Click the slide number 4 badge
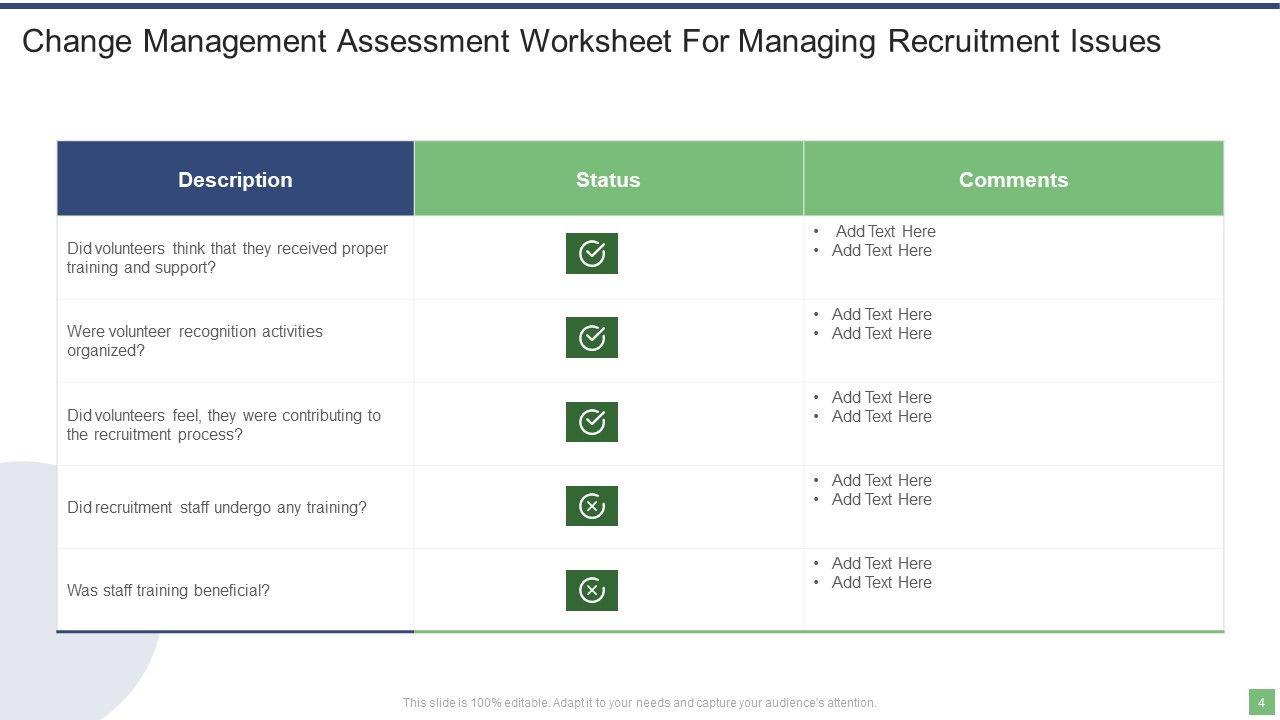1280x720 pixels. (x=1261, y=702)
